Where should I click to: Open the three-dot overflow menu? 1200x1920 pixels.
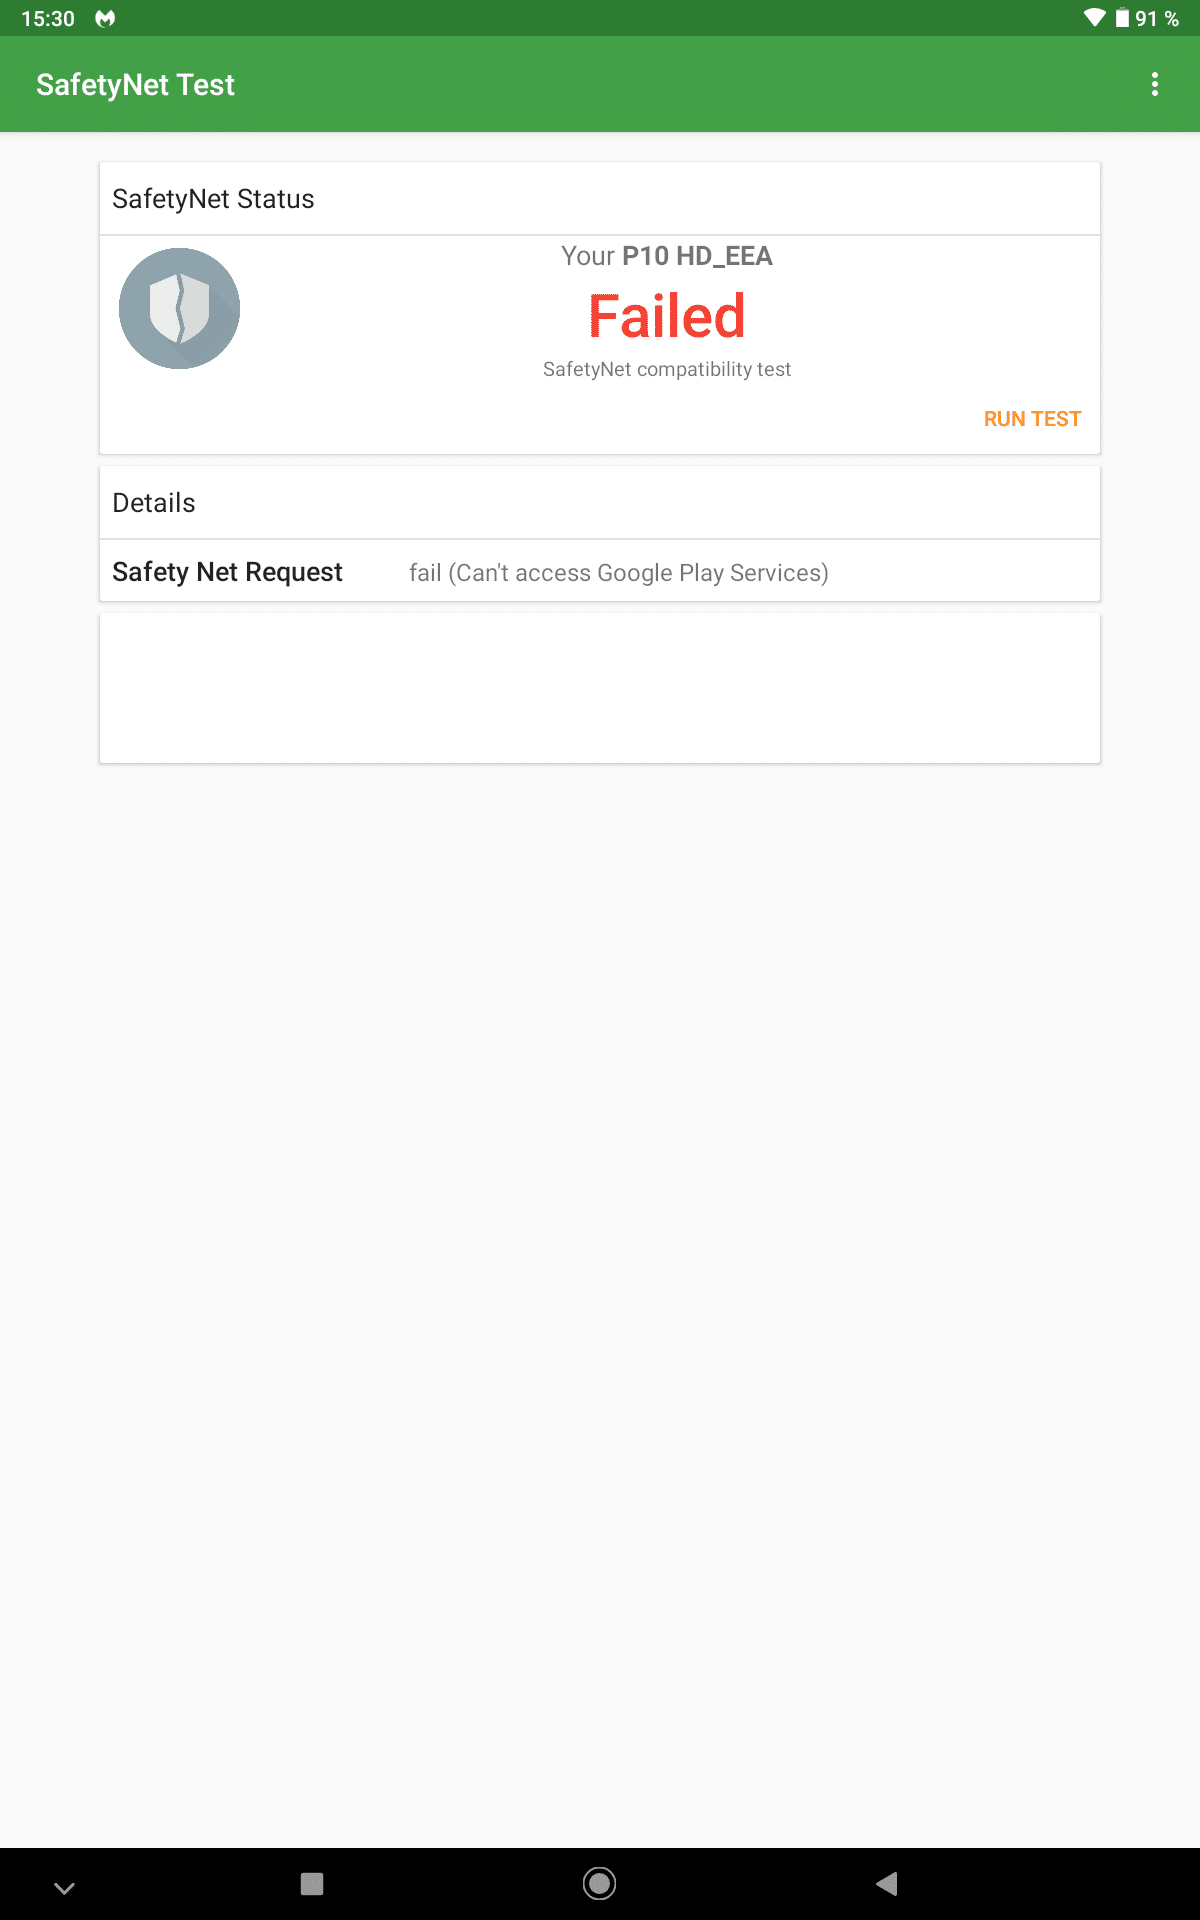pos(1155,84)
